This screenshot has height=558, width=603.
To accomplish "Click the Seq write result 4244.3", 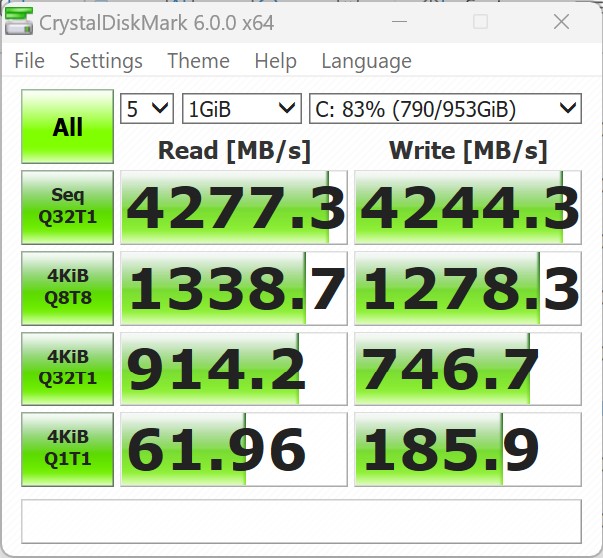I will coord(468,207).
